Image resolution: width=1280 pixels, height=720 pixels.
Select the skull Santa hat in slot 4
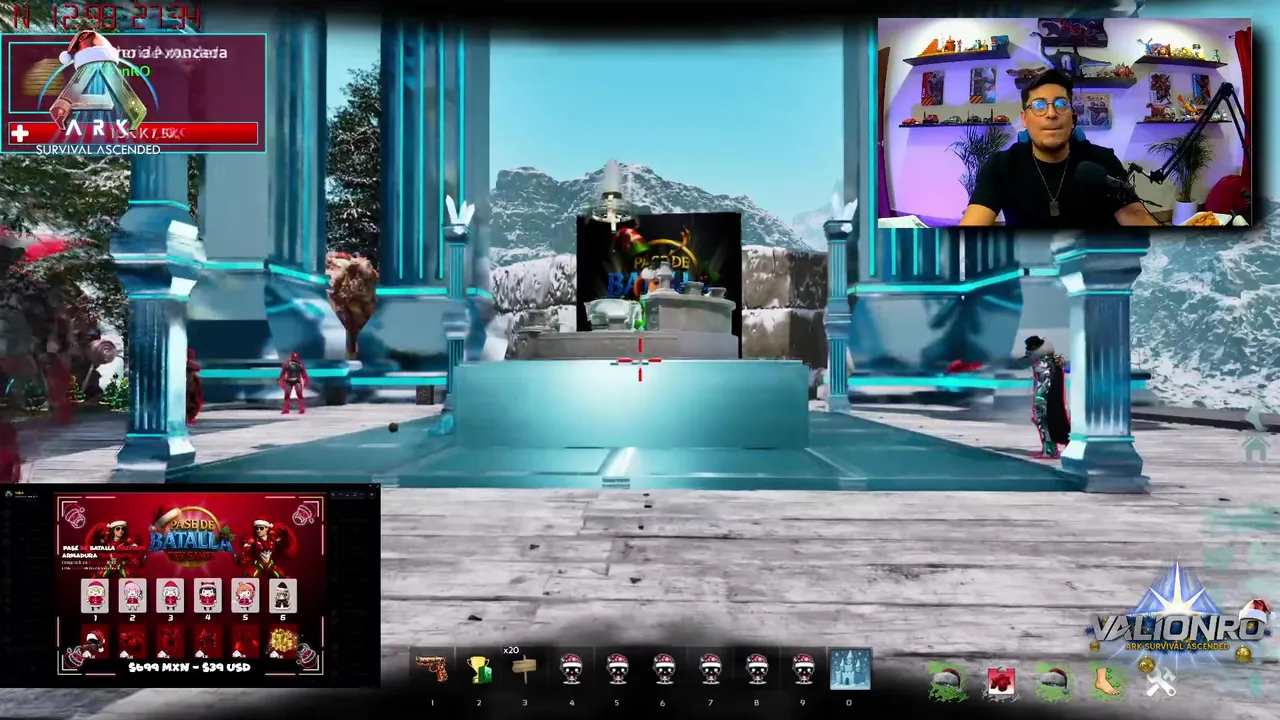click(571, 669)
